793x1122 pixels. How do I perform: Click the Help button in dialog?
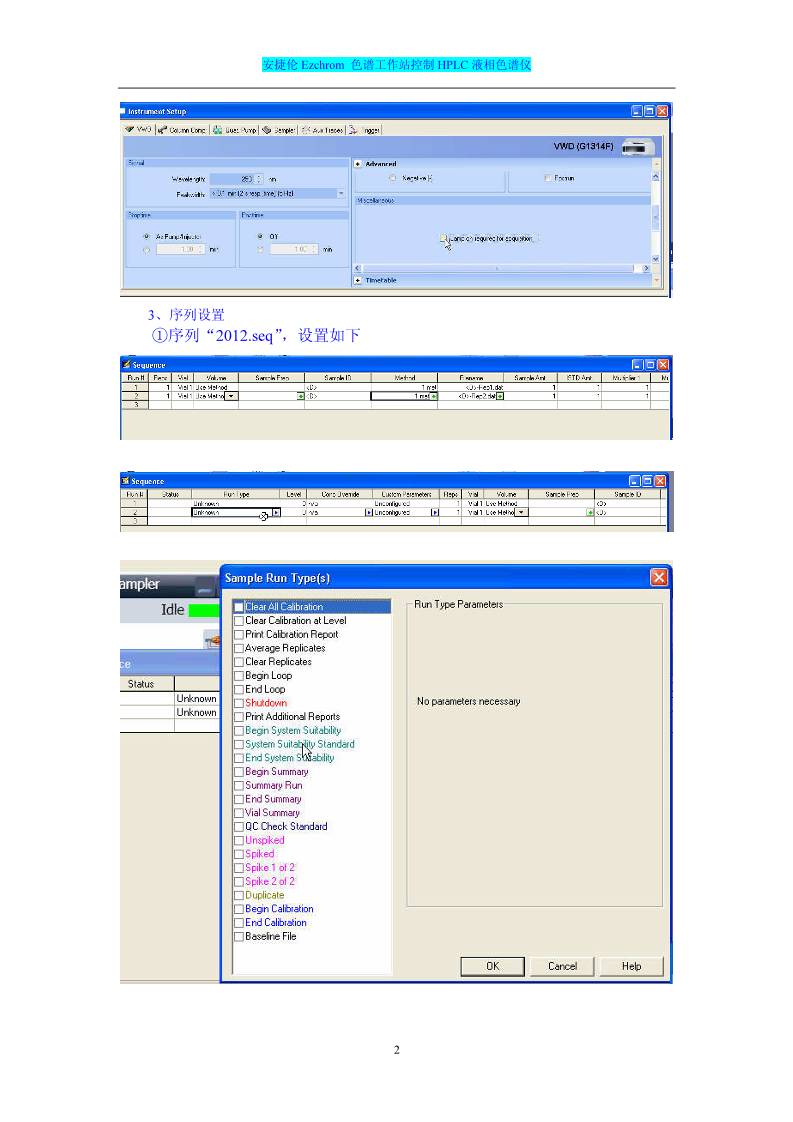pyautogui.click(x=631, y=966)
